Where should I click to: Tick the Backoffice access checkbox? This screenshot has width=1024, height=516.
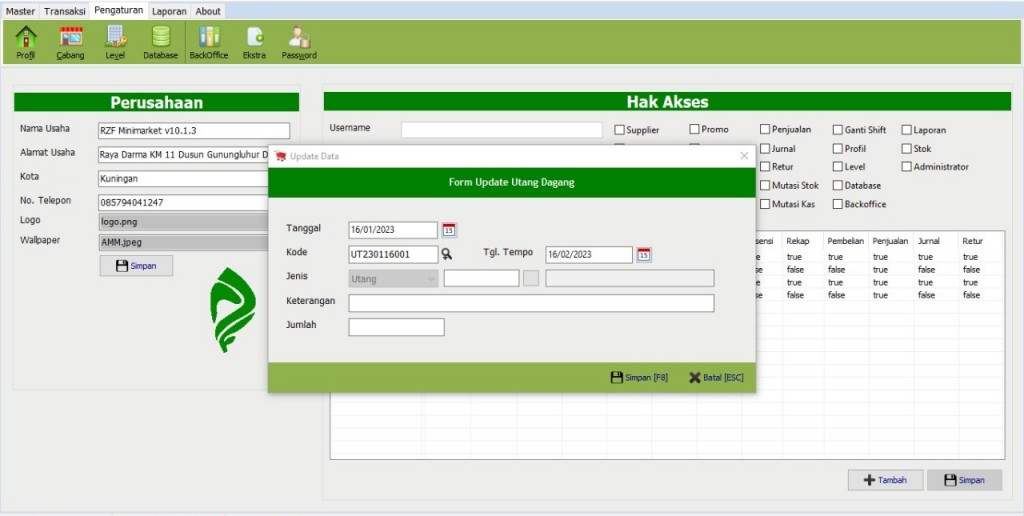(838, 204)
